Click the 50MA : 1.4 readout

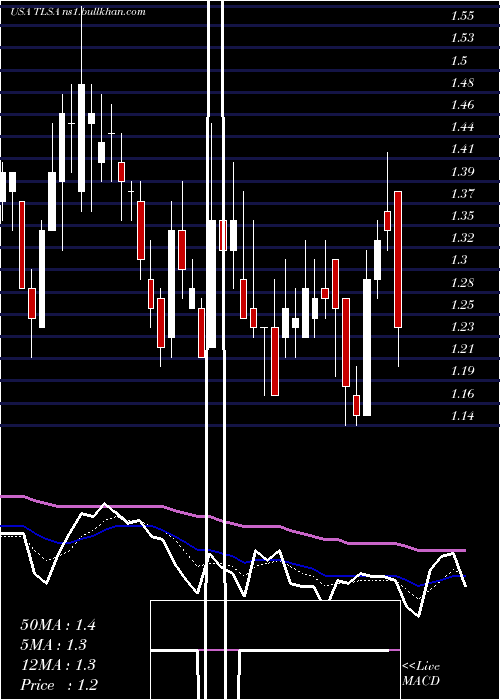pos(58,625)
